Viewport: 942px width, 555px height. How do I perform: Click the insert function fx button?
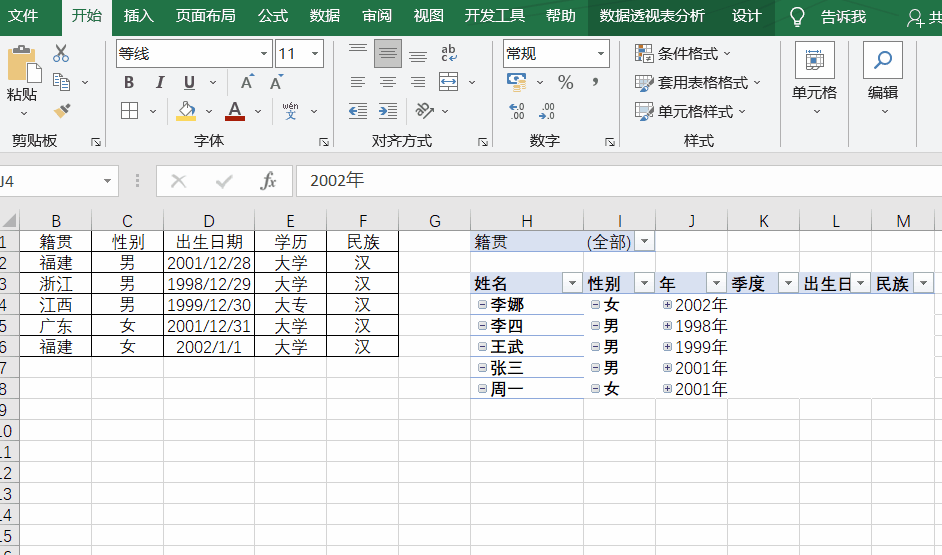point(268,181)
